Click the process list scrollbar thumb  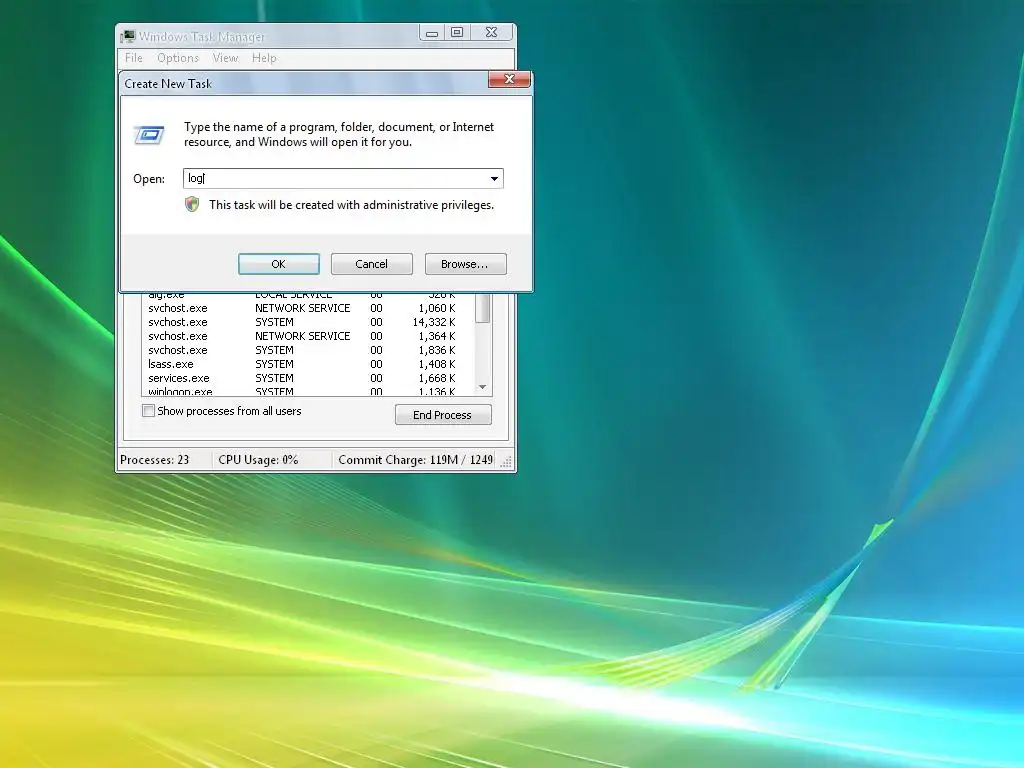pos(483,308)
